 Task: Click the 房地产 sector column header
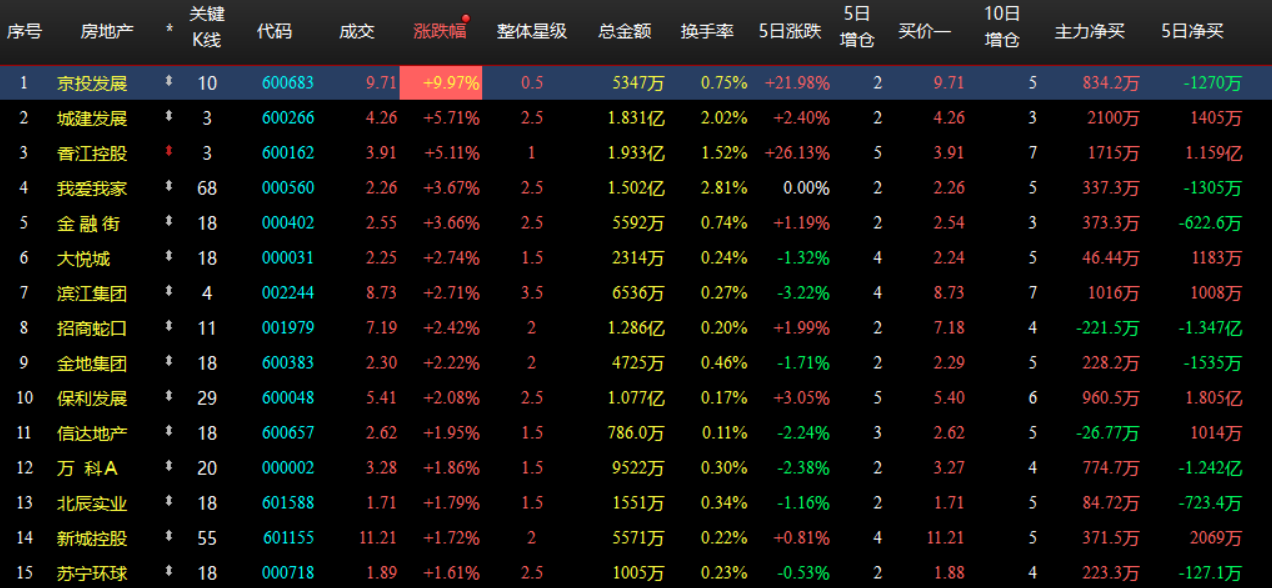pos(107,31)
